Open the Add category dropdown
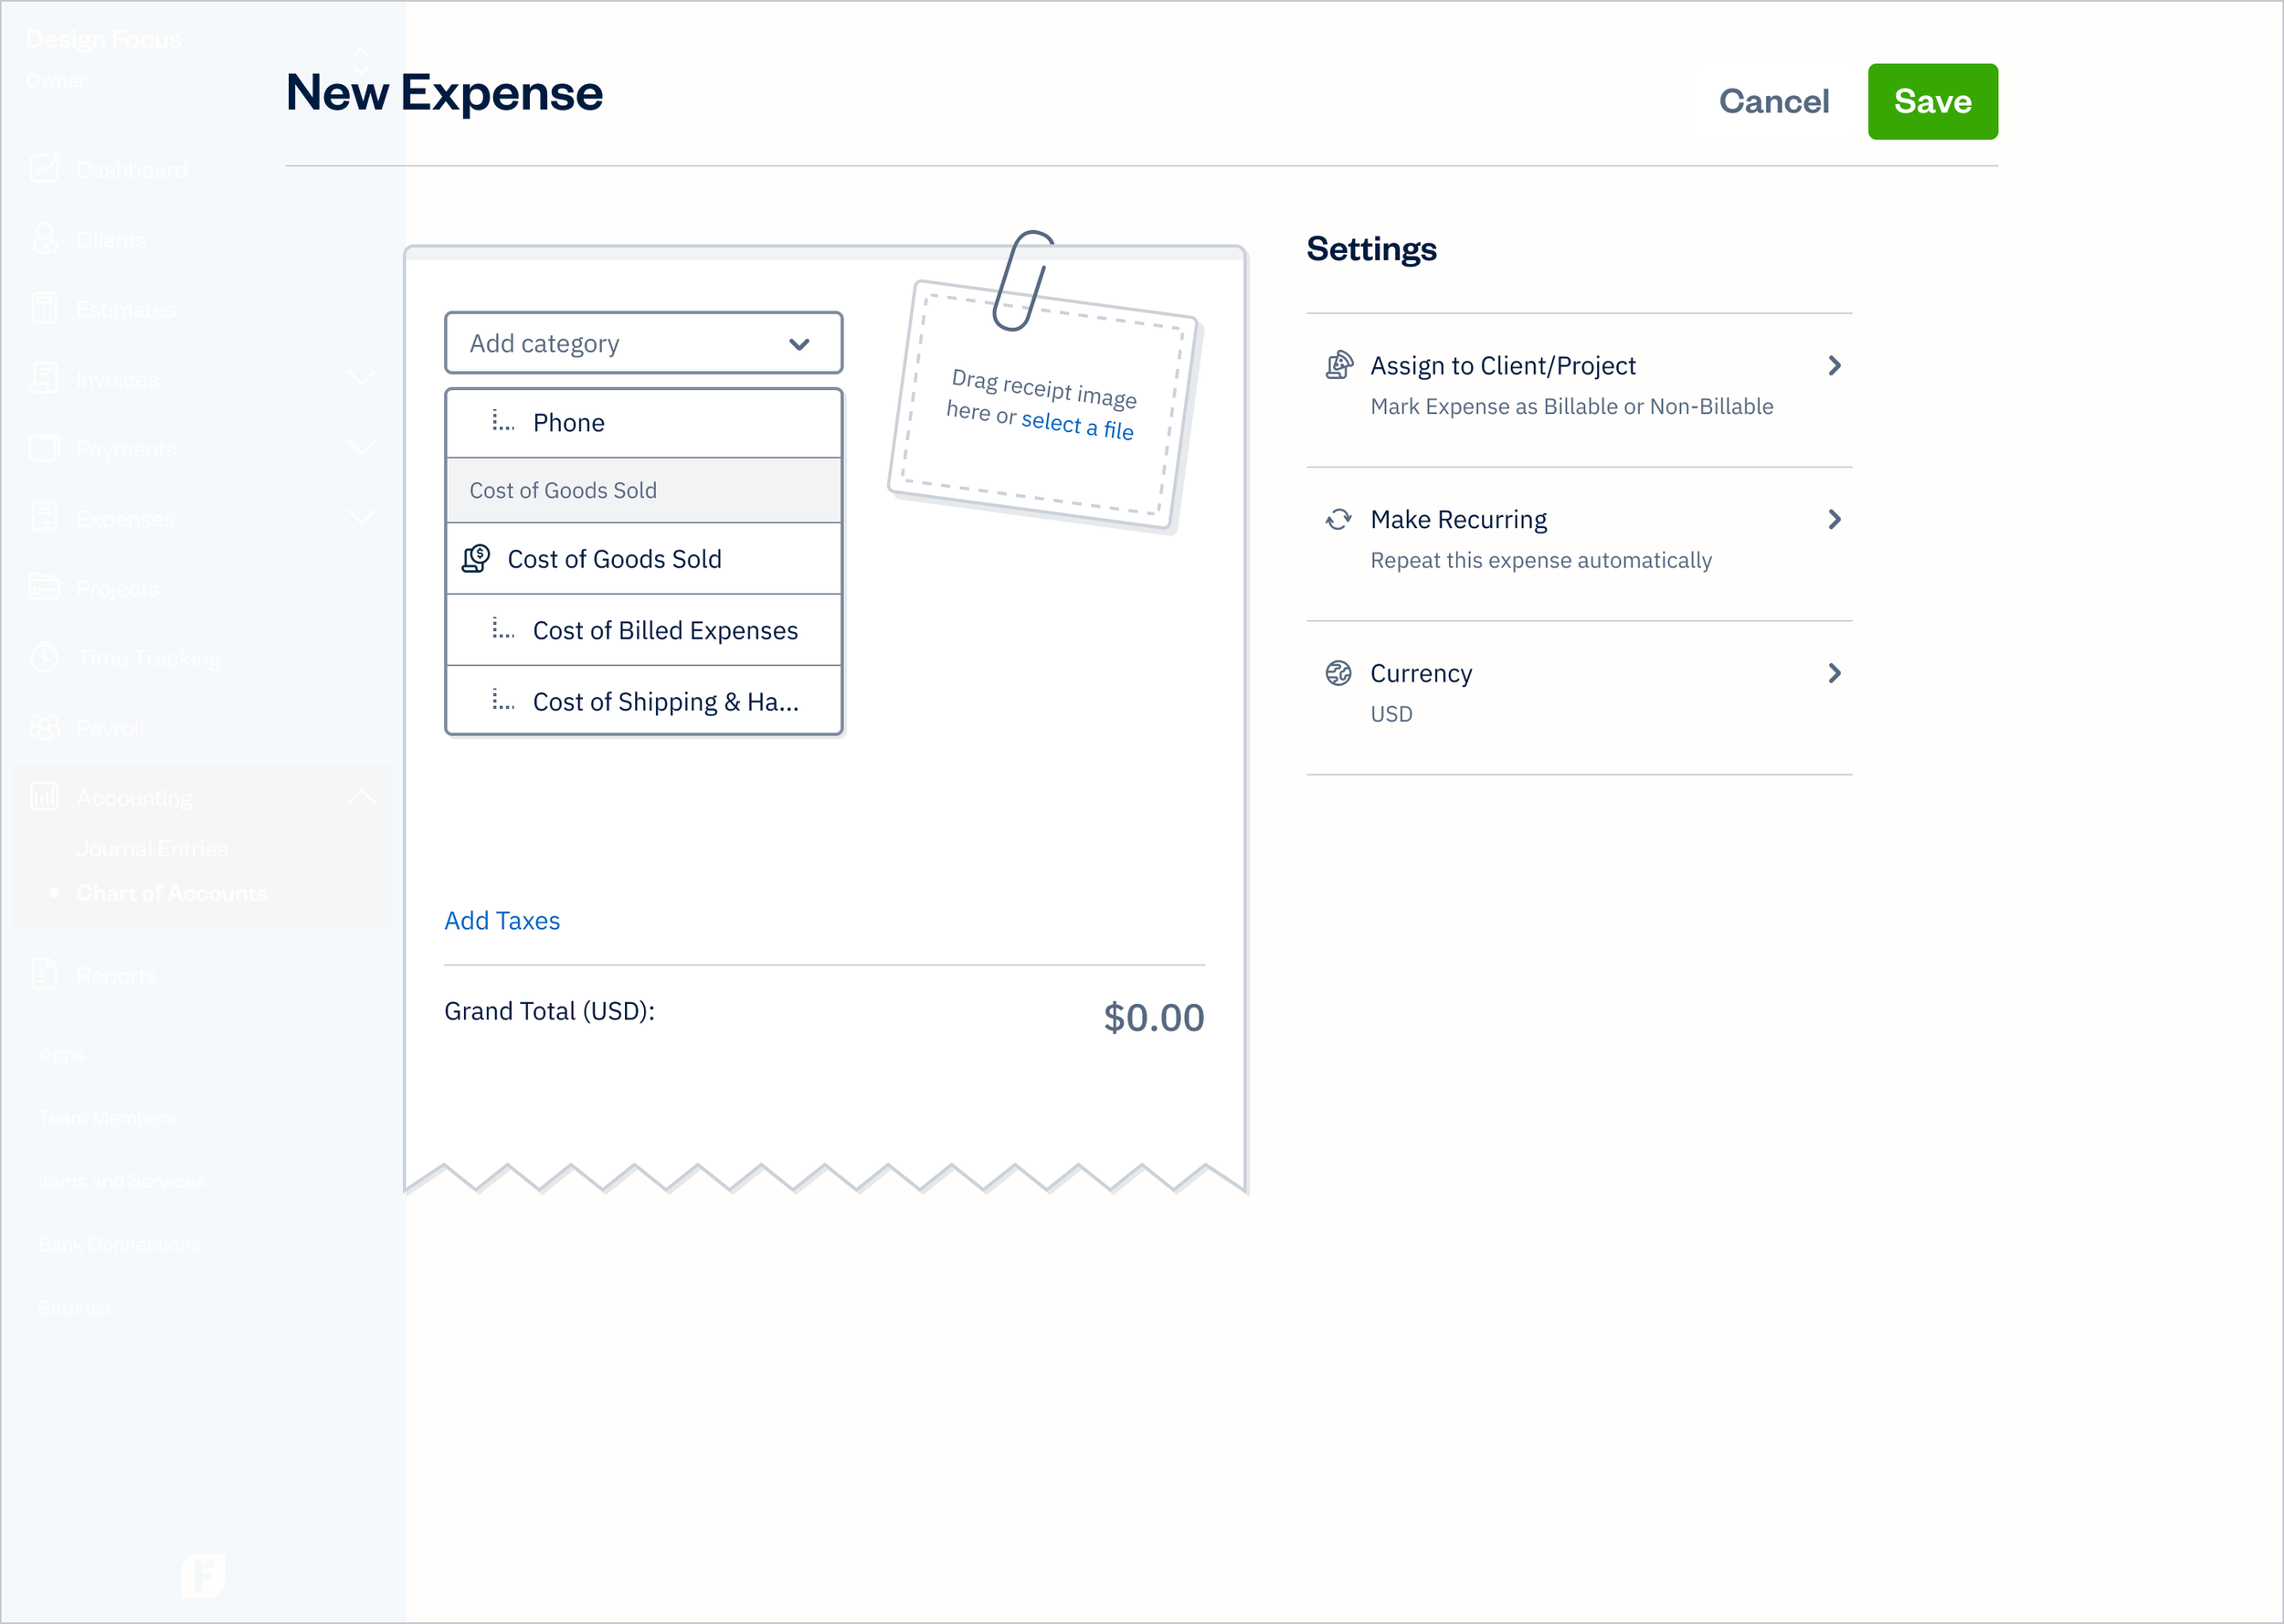Image resolution: width=2284 pixels, height=1624 pixels. 643,342
